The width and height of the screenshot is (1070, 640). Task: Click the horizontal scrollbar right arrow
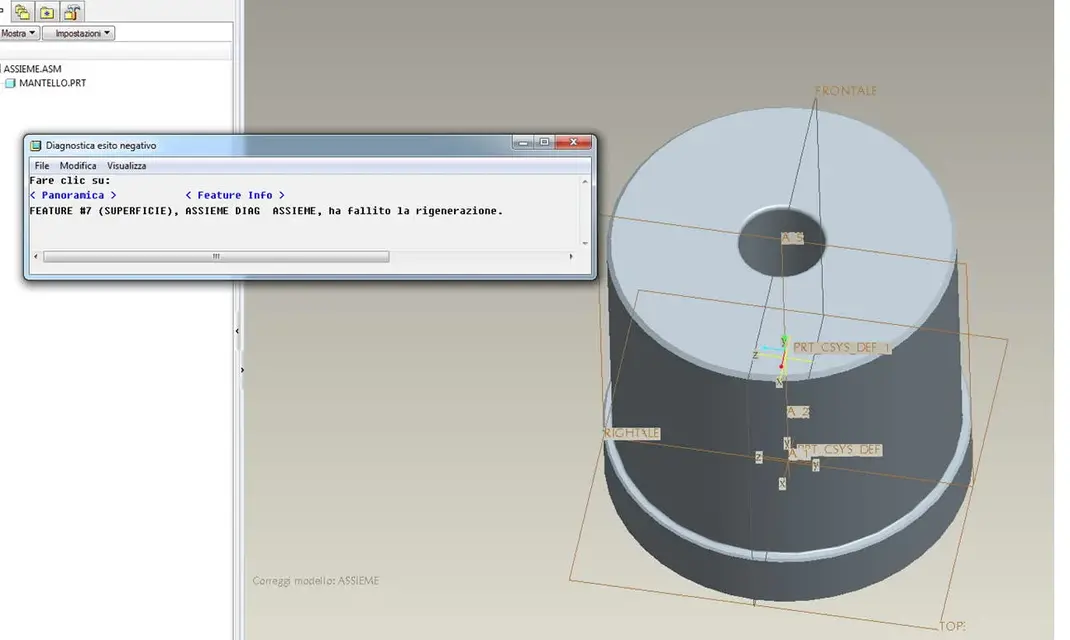tap(571, 257)
